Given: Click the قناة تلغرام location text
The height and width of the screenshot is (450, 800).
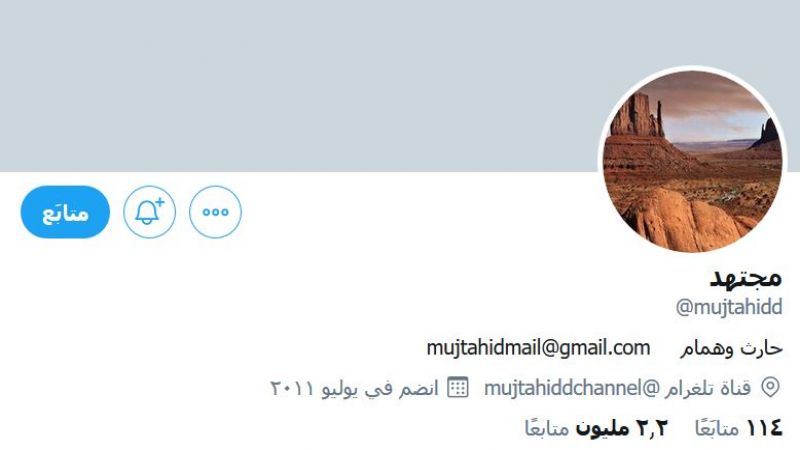Looking at the screenshot, I should point(707,388).
